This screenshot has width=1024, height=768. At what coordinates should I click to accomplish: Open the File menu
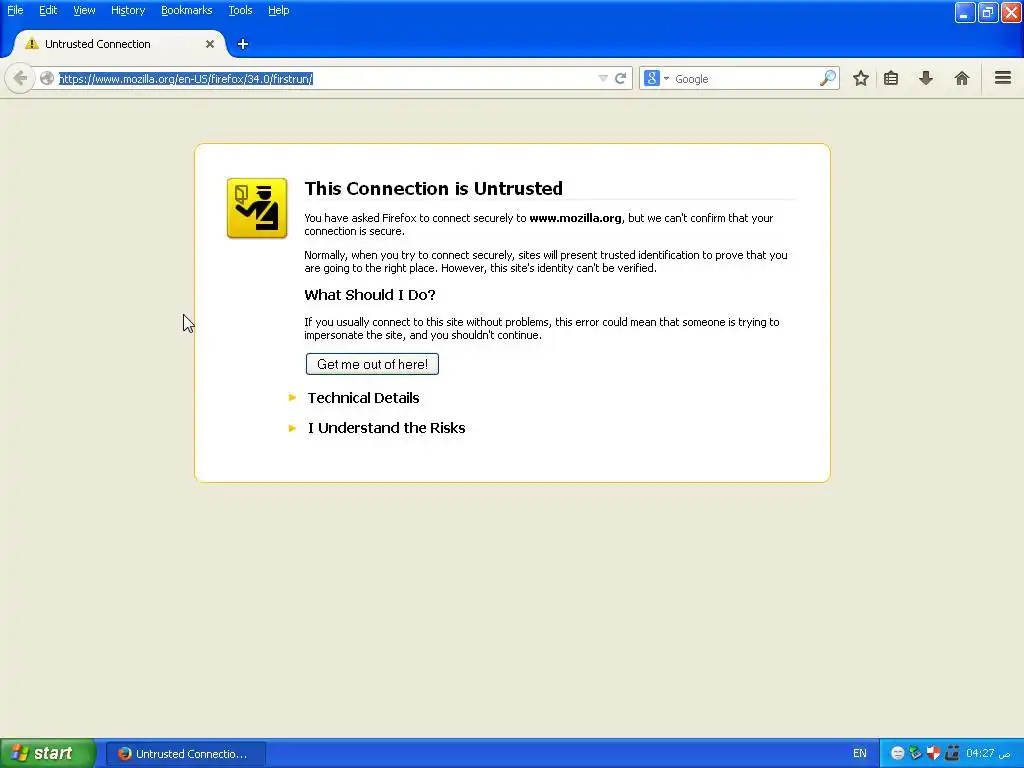(x=15, y=10)
